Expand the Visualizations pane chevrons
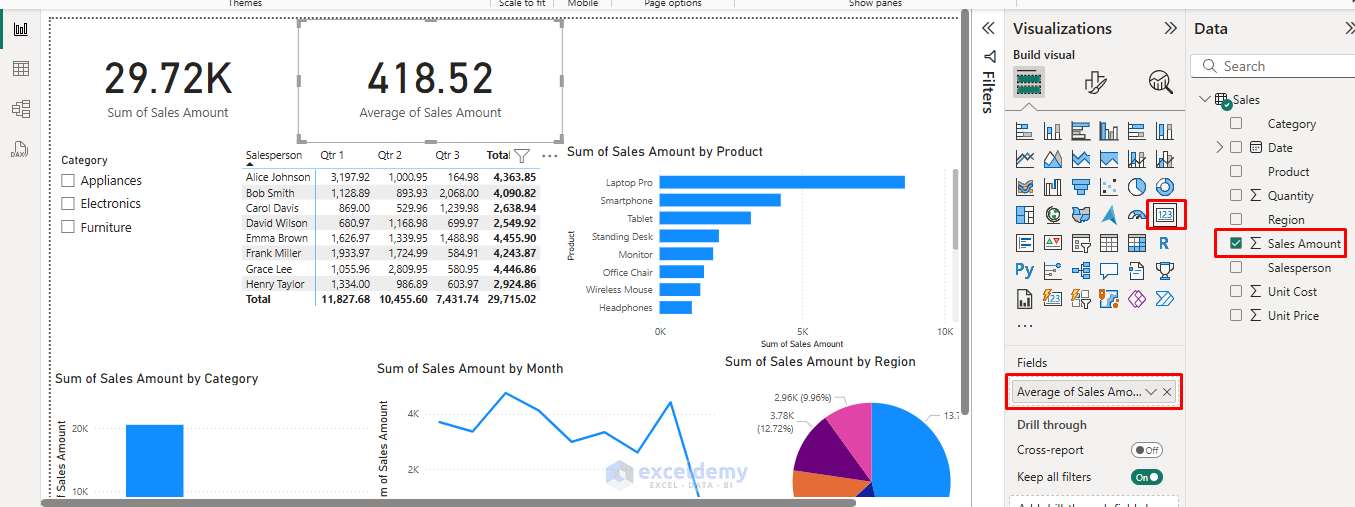 point(1170,29)
